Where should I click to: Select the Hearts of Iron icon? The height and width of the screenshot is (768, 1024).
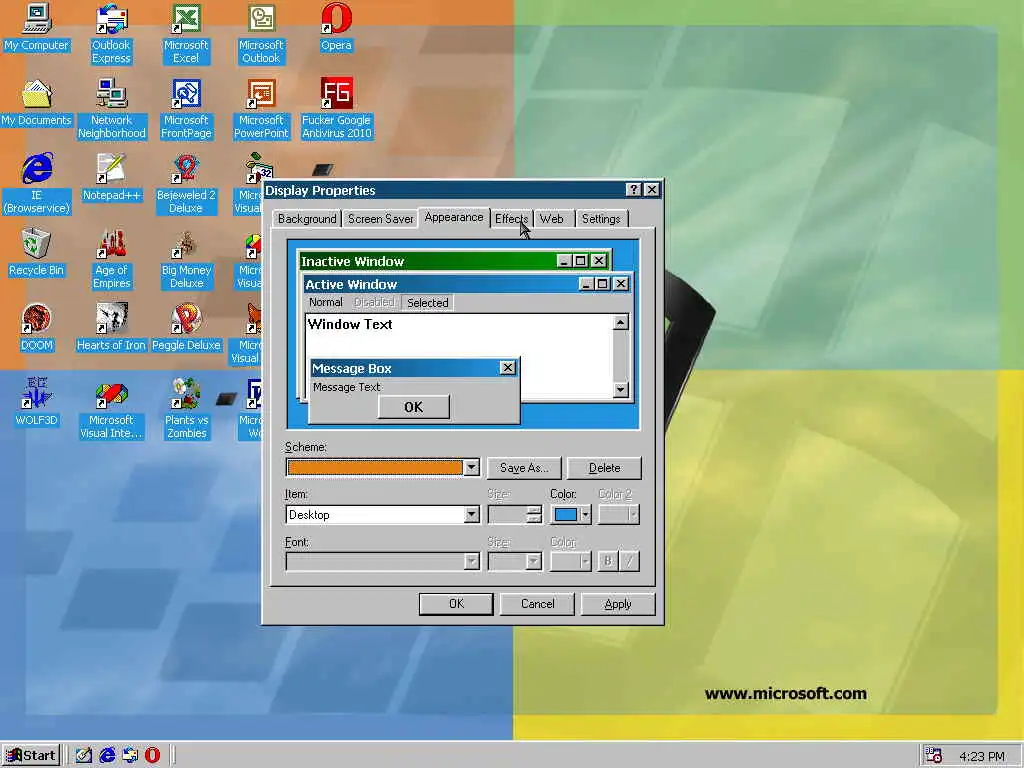coord(112,327)
